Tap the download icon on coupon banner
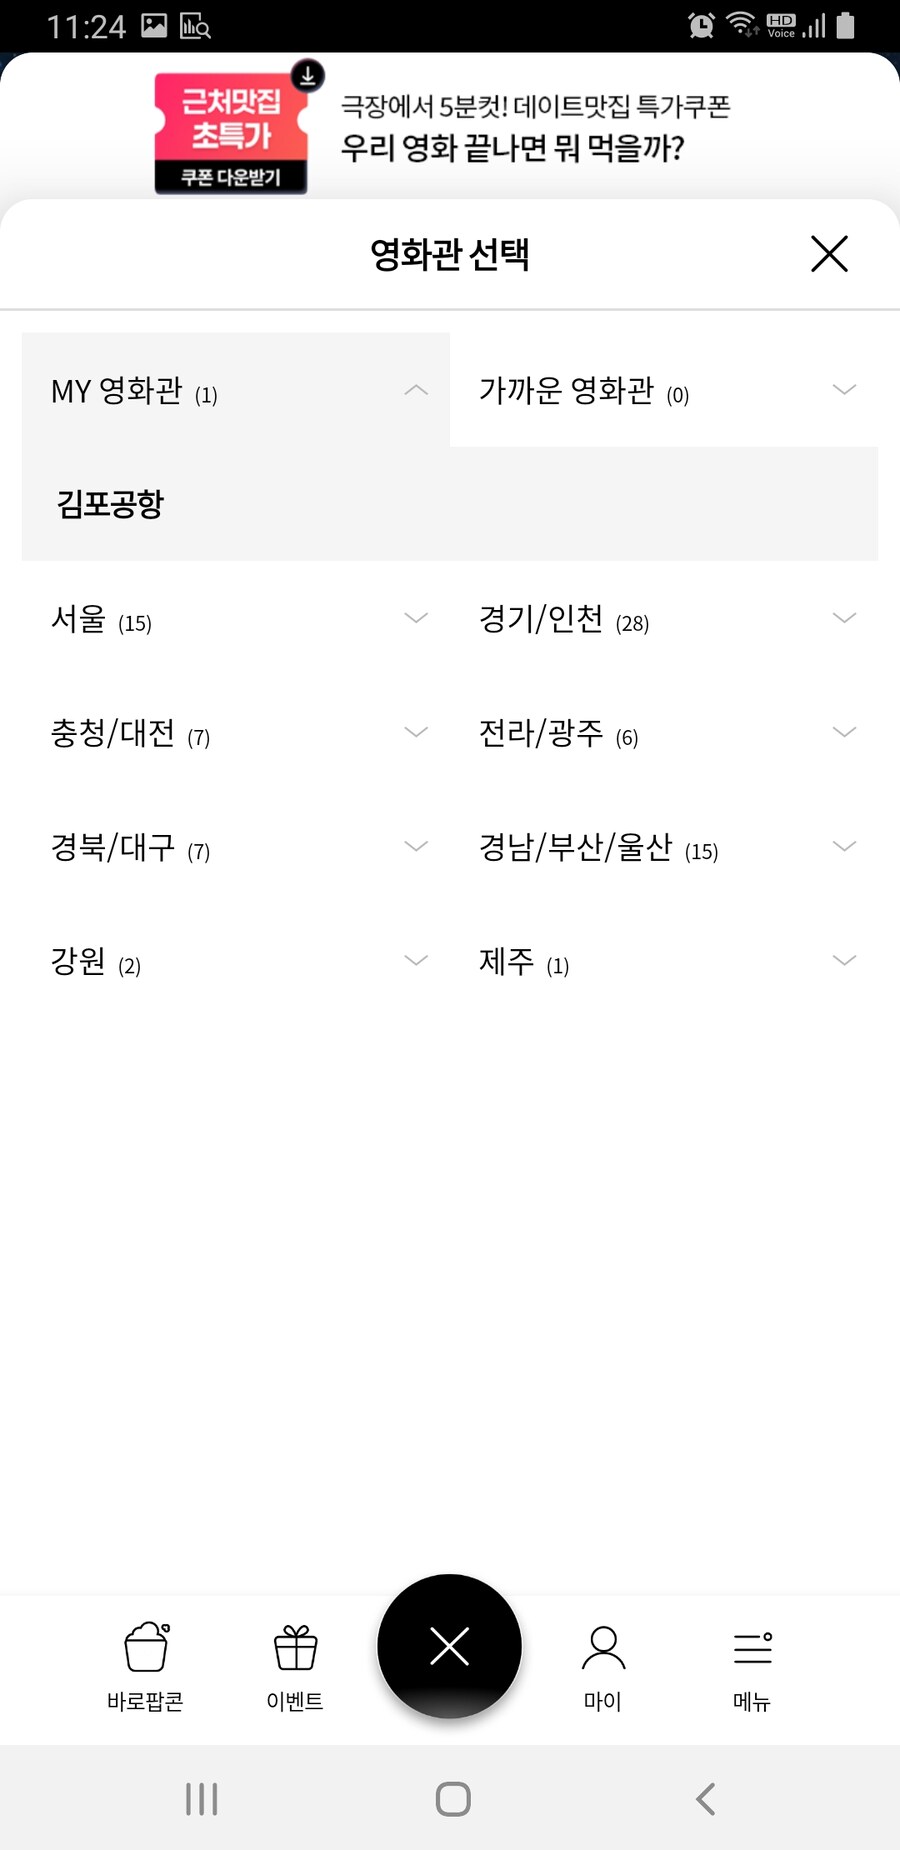This screenshot has width=900, height=1850. tap(308, 75)
